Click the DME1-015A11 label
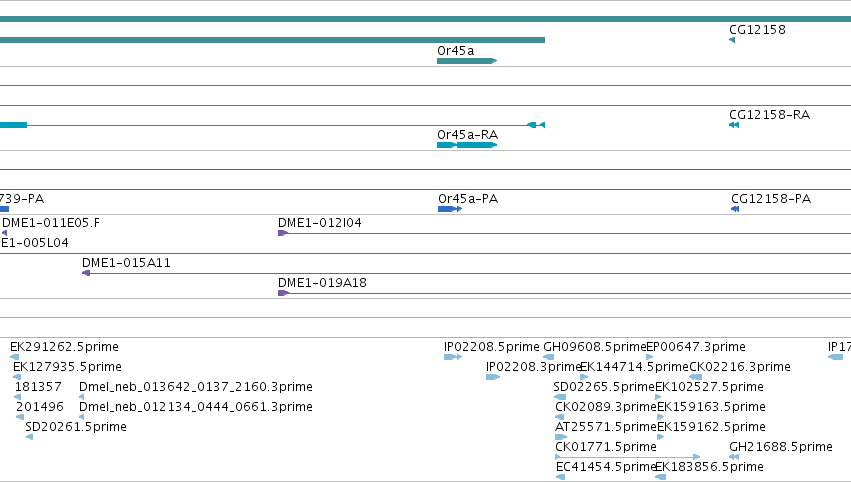 [x=126, y=263]
